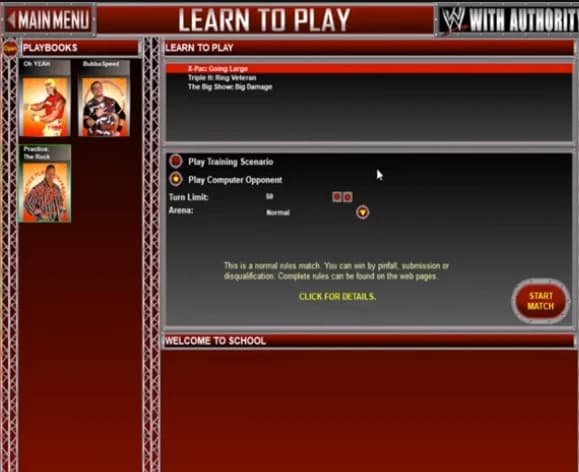Increase turn limit with right stepper
This screenshot has height=472, width=579.
pos(347,197)
